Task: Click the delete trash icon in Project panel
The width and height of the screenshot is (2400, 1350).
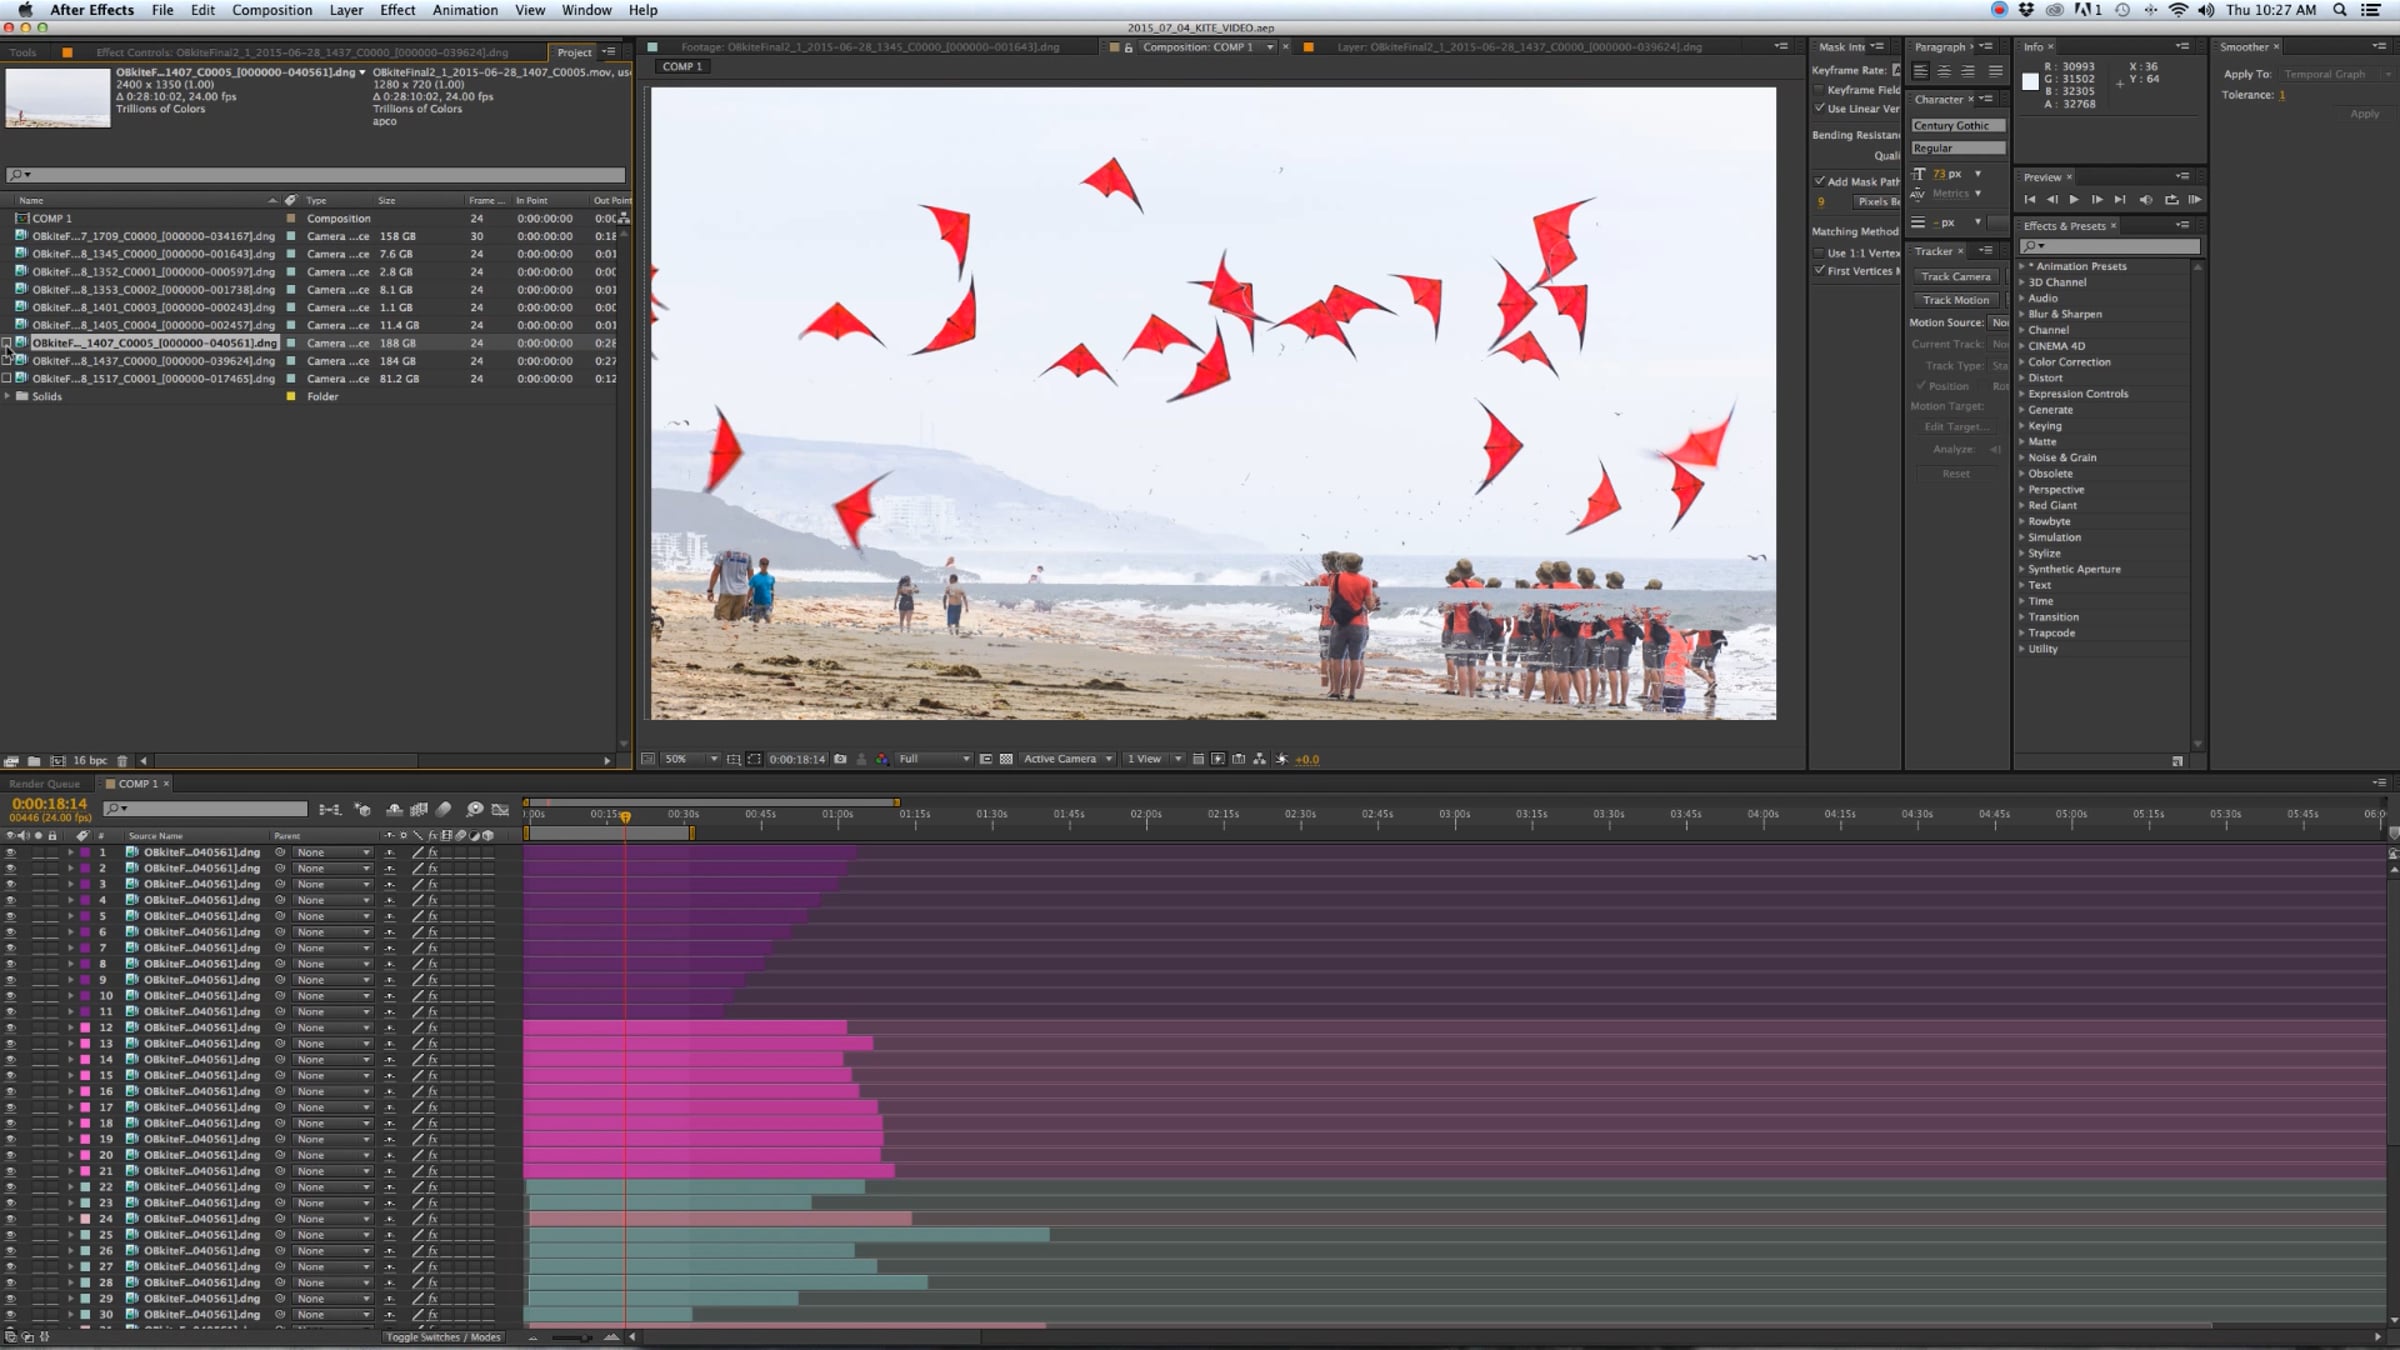Action: (x=122, y=761)
